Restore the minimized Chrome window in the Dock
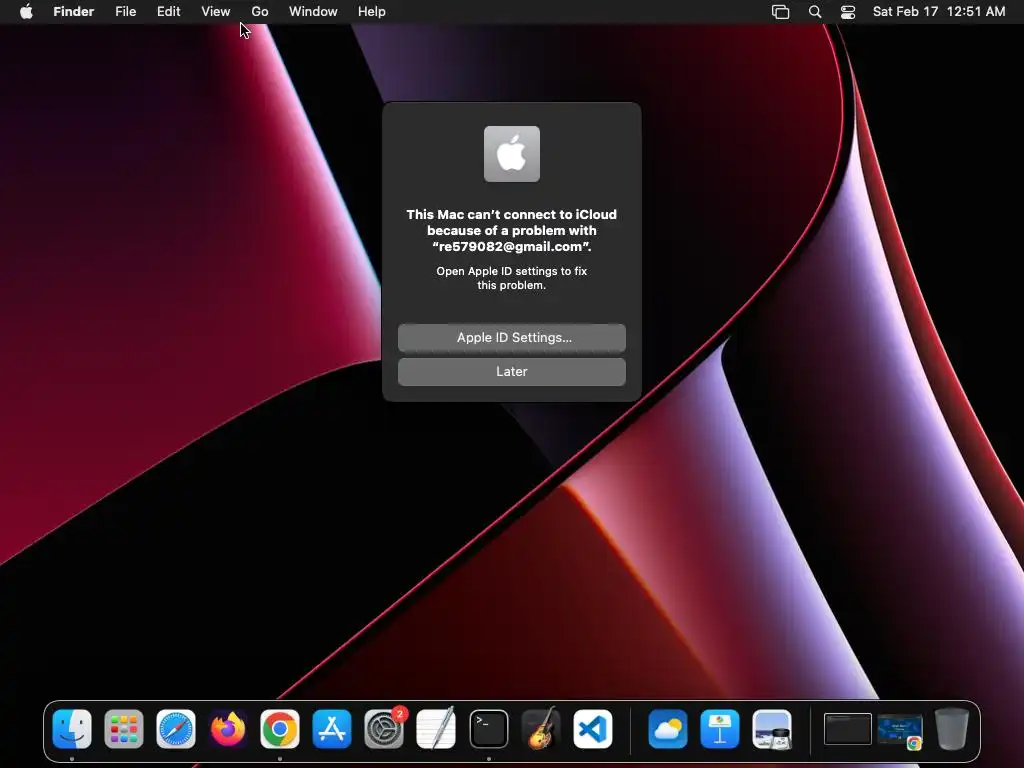1024x768 pixels. 900,730
